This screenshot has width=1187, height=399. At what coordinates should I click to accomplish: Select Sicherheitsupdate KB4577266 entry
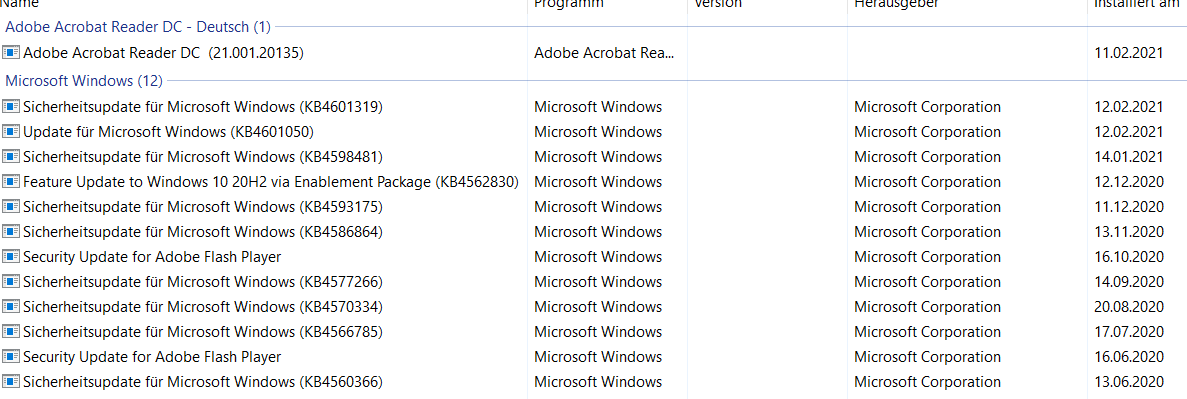[203, 282]
